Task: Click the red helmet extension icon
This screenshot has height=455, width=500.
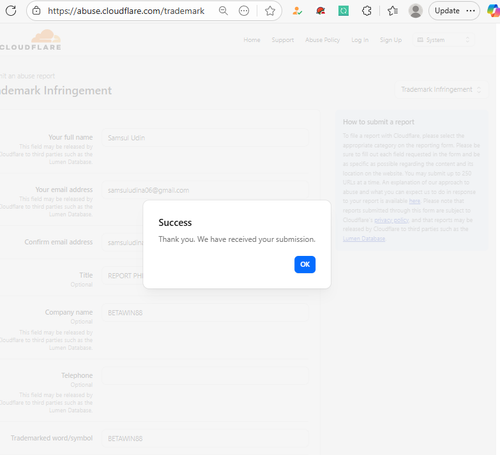Action: 320,11
